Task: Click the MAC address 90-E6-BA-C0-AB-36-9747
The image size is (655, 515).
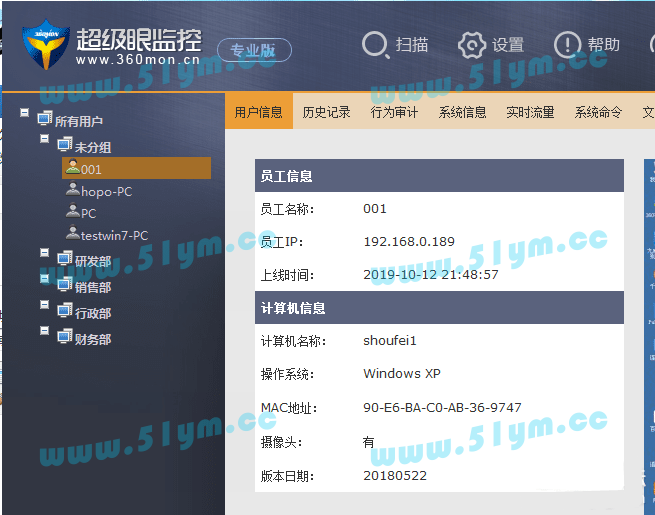Action: pos(442,407)
